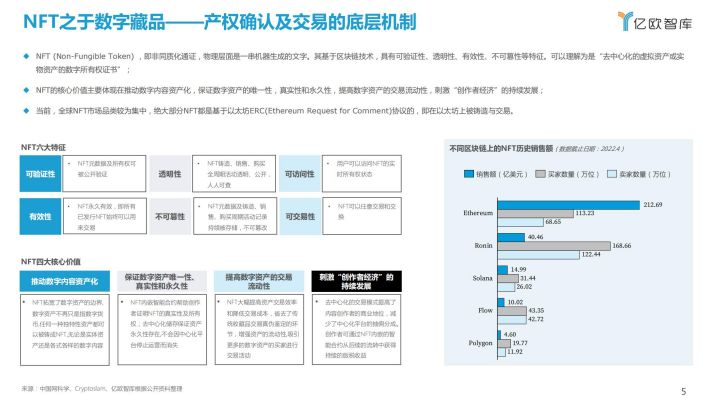Click the 推动数字内容资产化 header

(65, 281)
